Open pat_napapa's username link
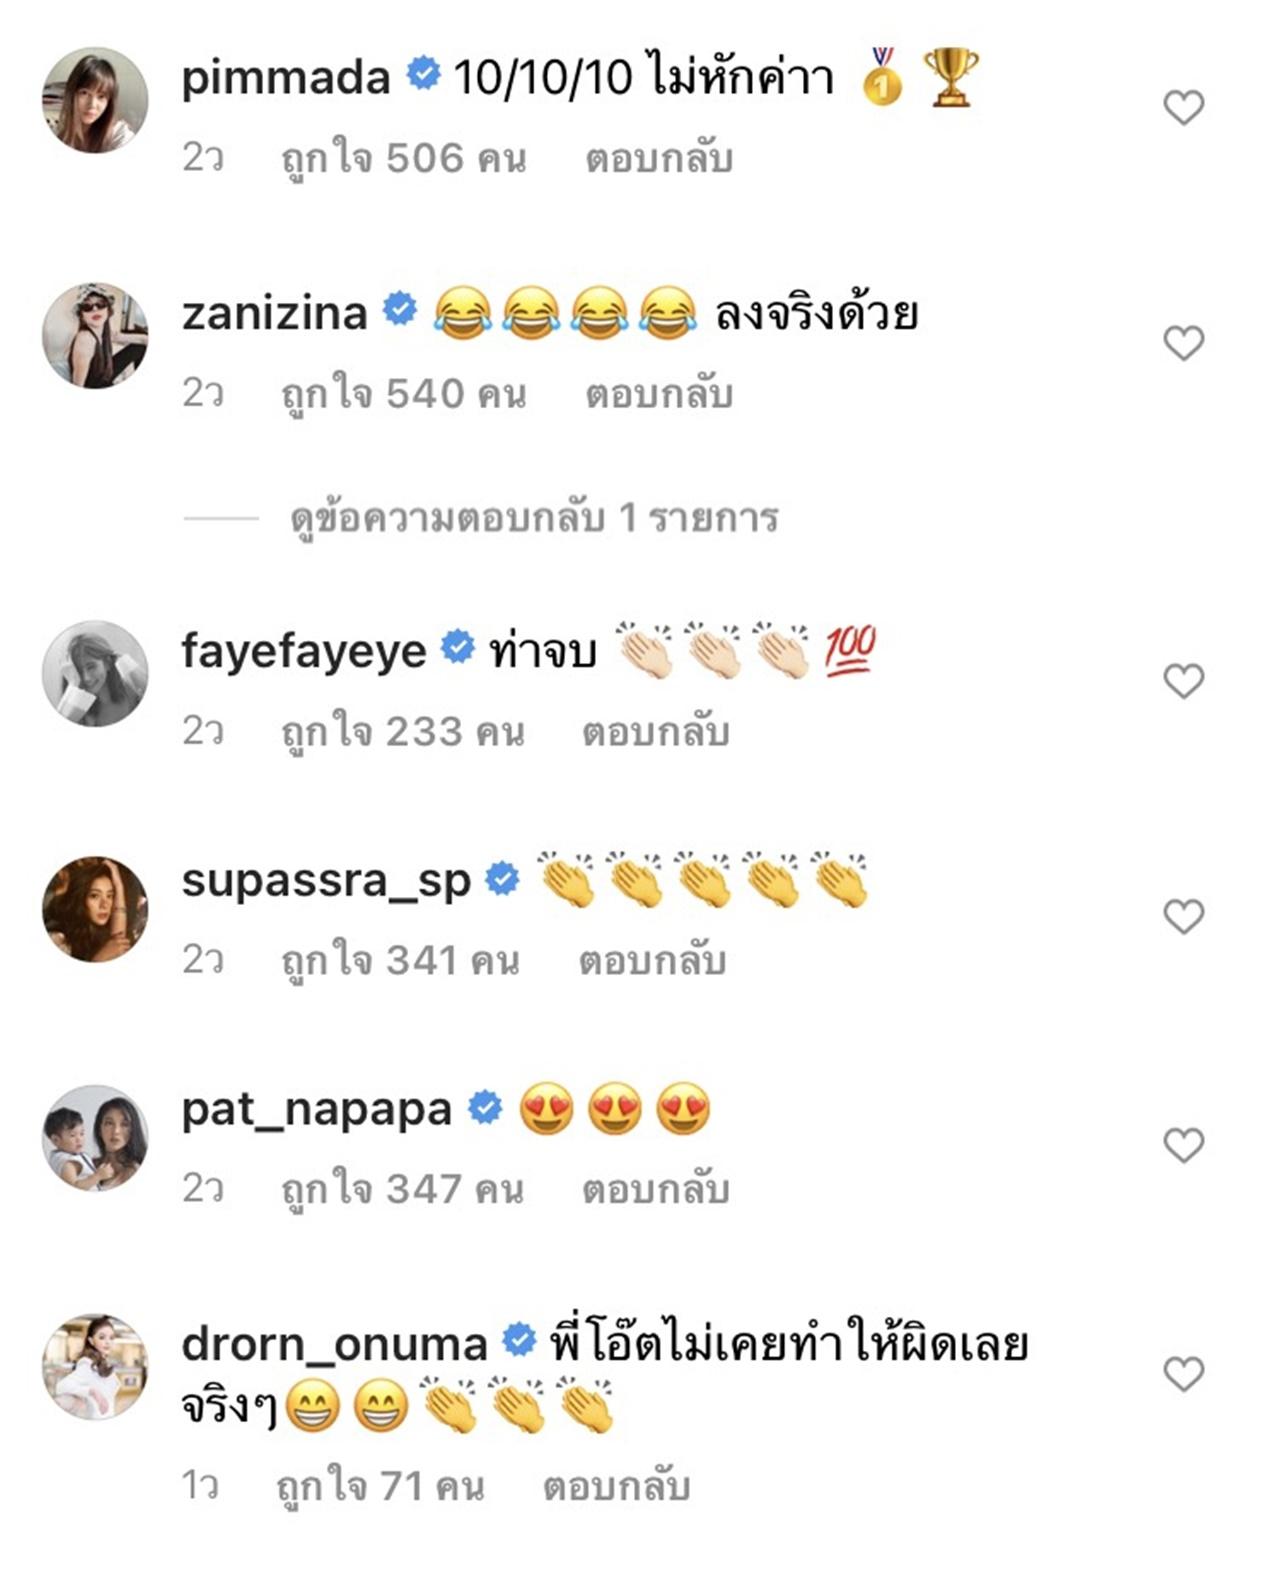The image size is (1280, 1579). (317, 1110)
